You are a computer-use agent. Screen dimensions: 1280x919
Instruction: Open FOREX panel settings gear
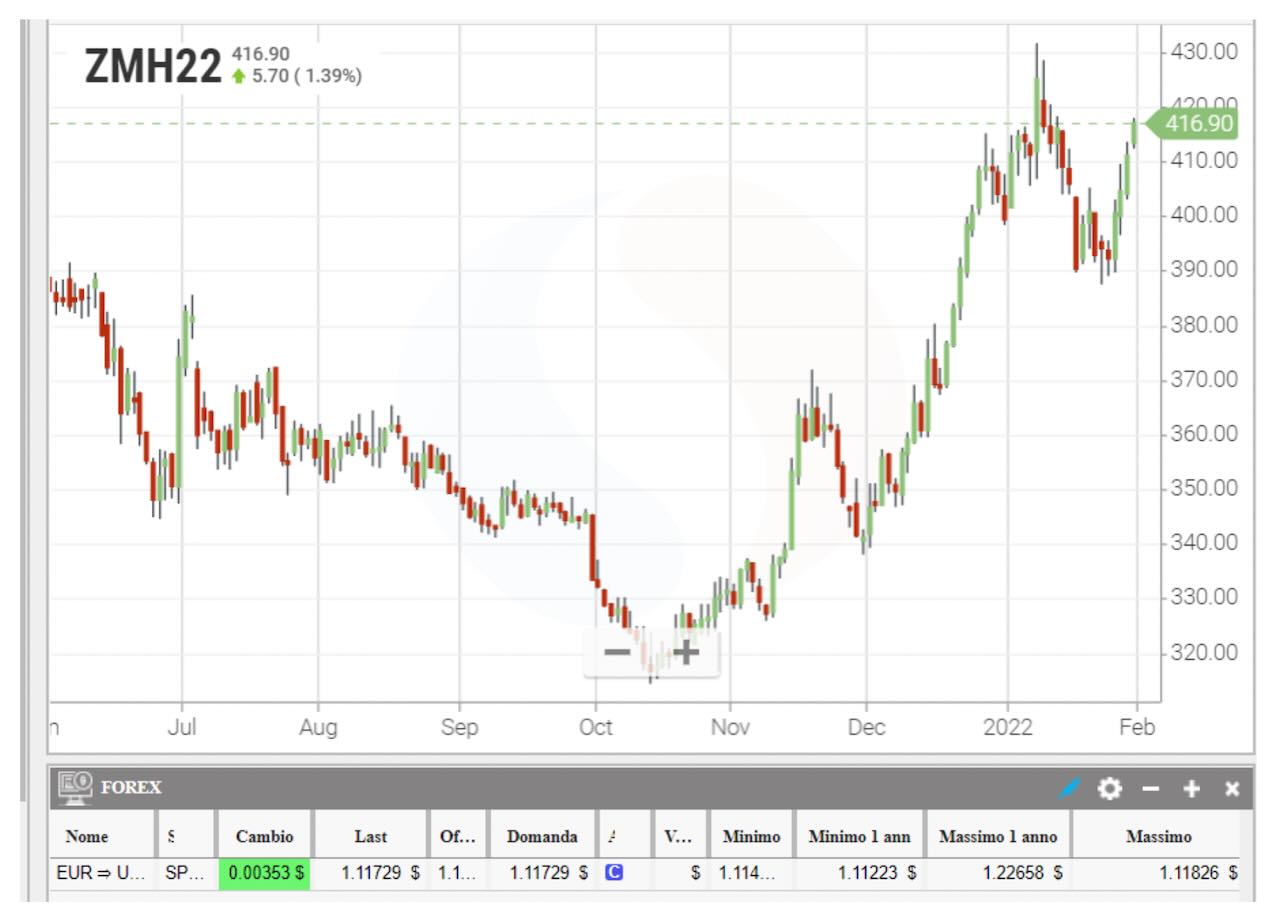click(x=1110, y=788)
